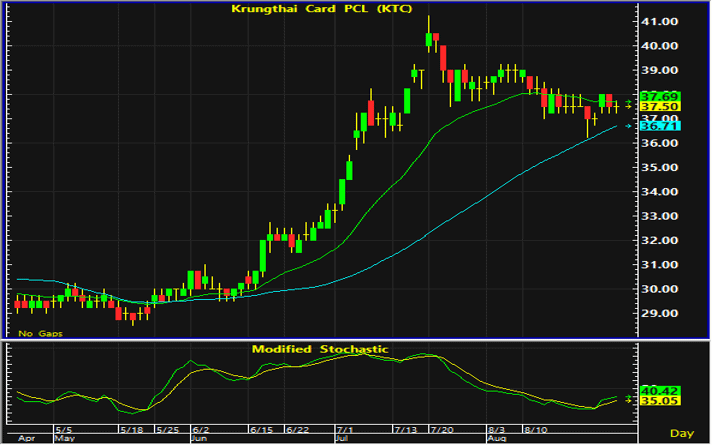
Task: Click the green 40.42 stochastic value label
Action: coord(660,391)
